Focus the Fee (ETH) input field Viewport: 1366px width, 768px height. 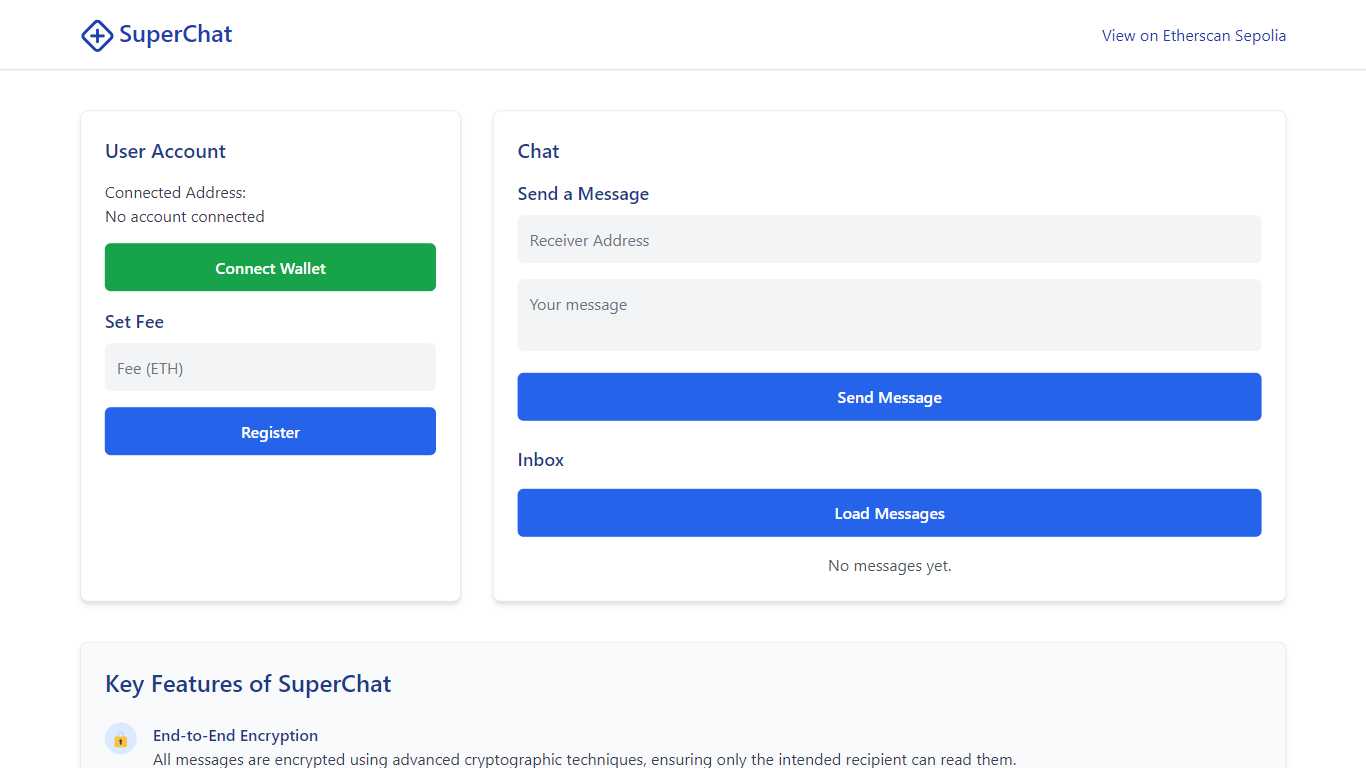click(270, 368)
